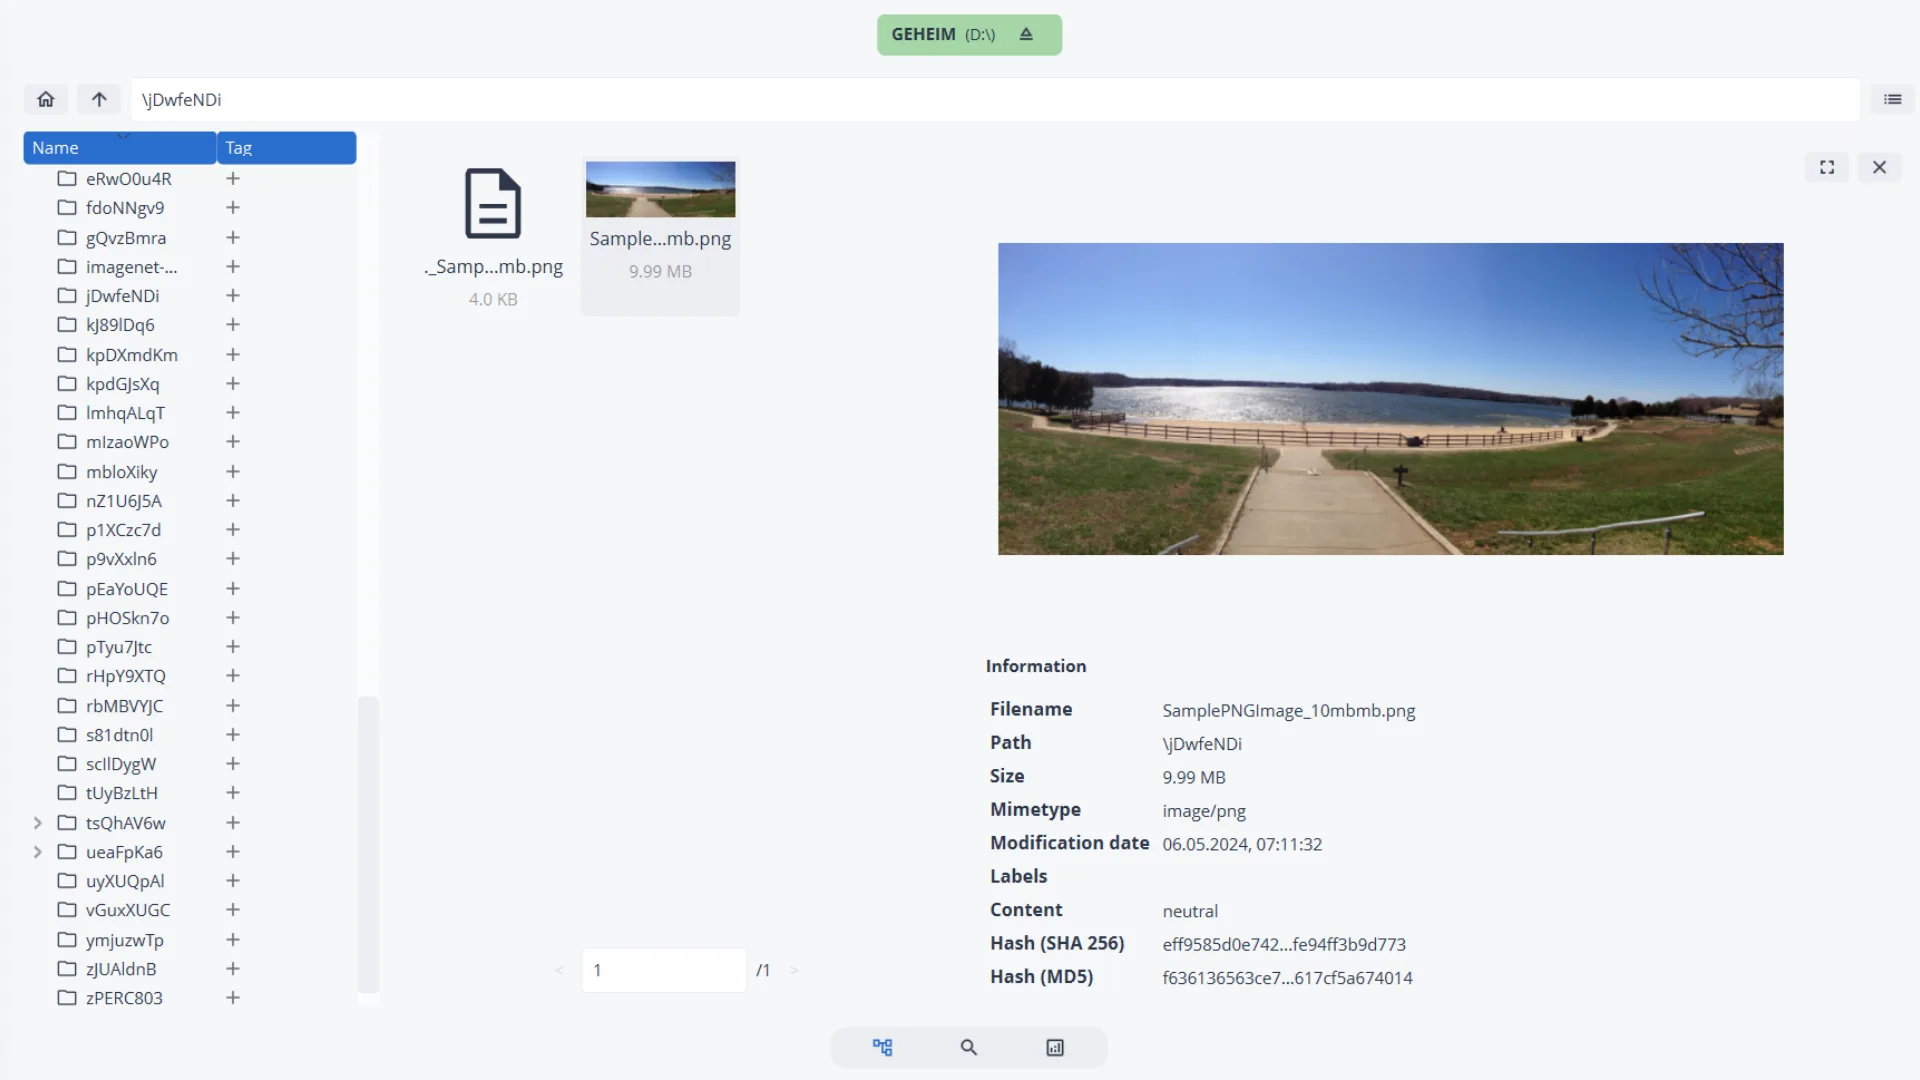The image size is (1920, 1080).
Task: Add tag to pHOSkn7o folder
Action: [233, 617]
